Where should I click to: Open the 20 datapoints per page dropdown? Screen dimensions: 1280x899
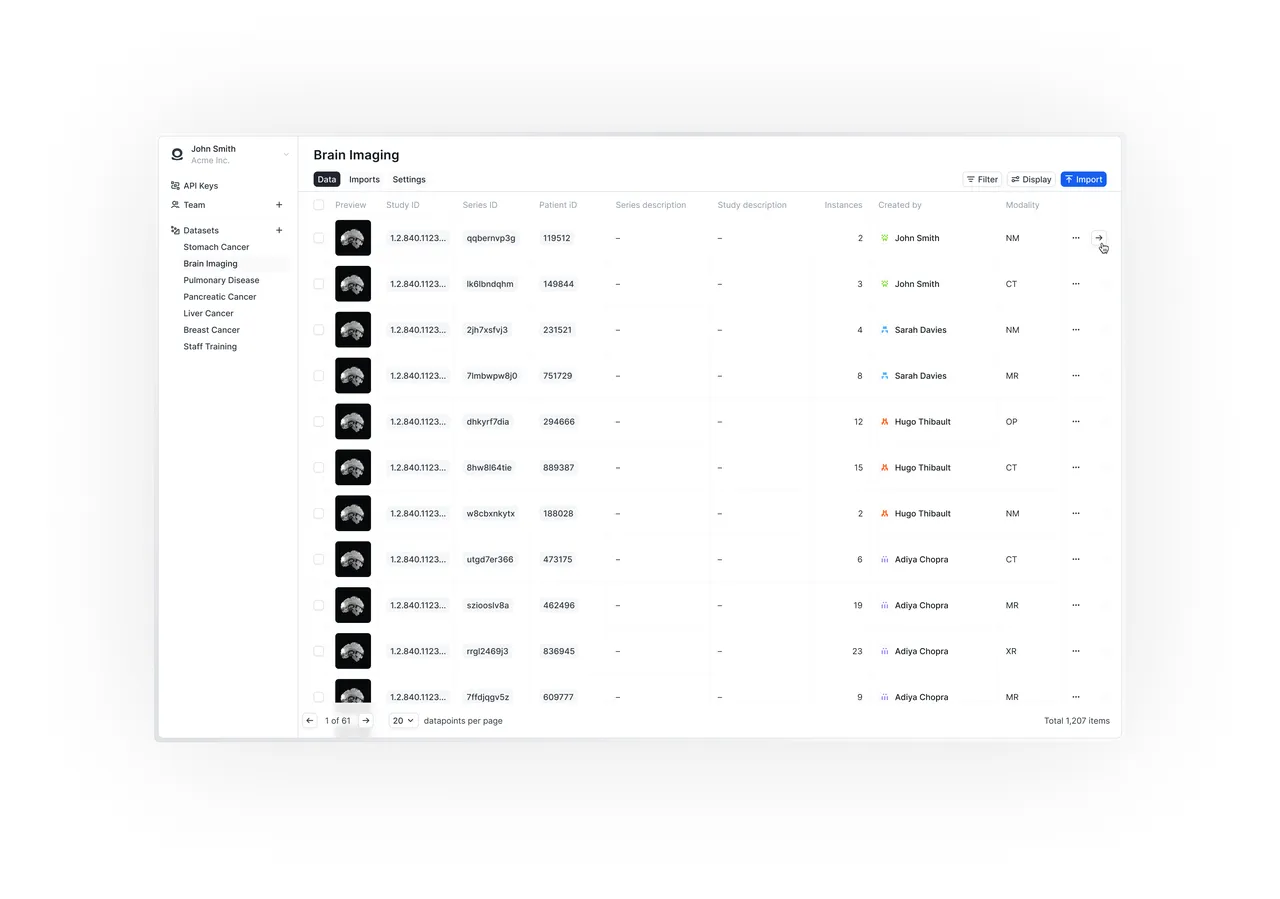(x=403, y=720)
